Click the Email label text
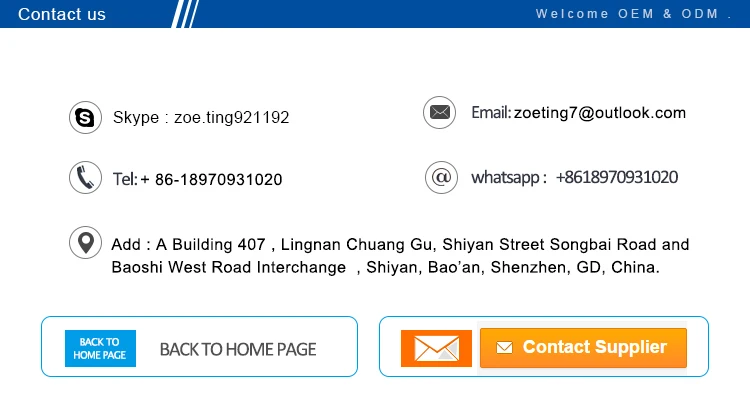 (490, 113)
